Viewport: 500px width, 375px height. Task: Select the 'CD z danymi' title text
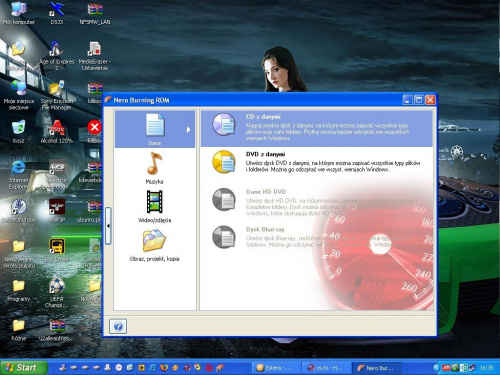(263, 117)
